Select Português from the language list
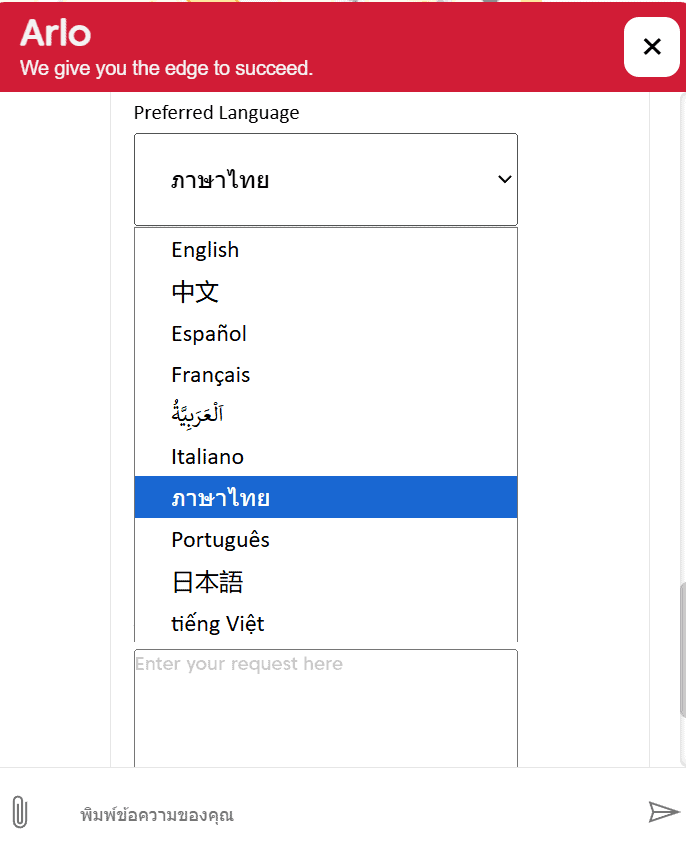 [x=220, y=540]
